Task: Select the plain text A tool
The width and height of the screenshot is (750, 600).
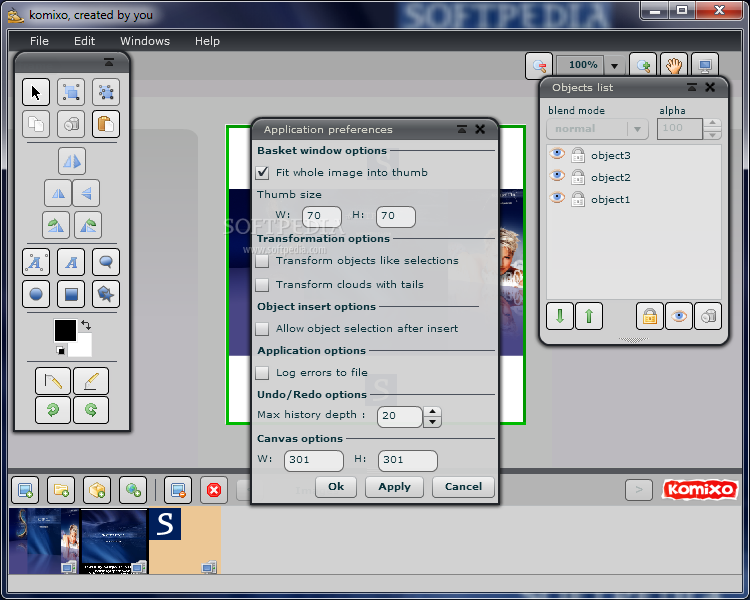Action: 71,262
